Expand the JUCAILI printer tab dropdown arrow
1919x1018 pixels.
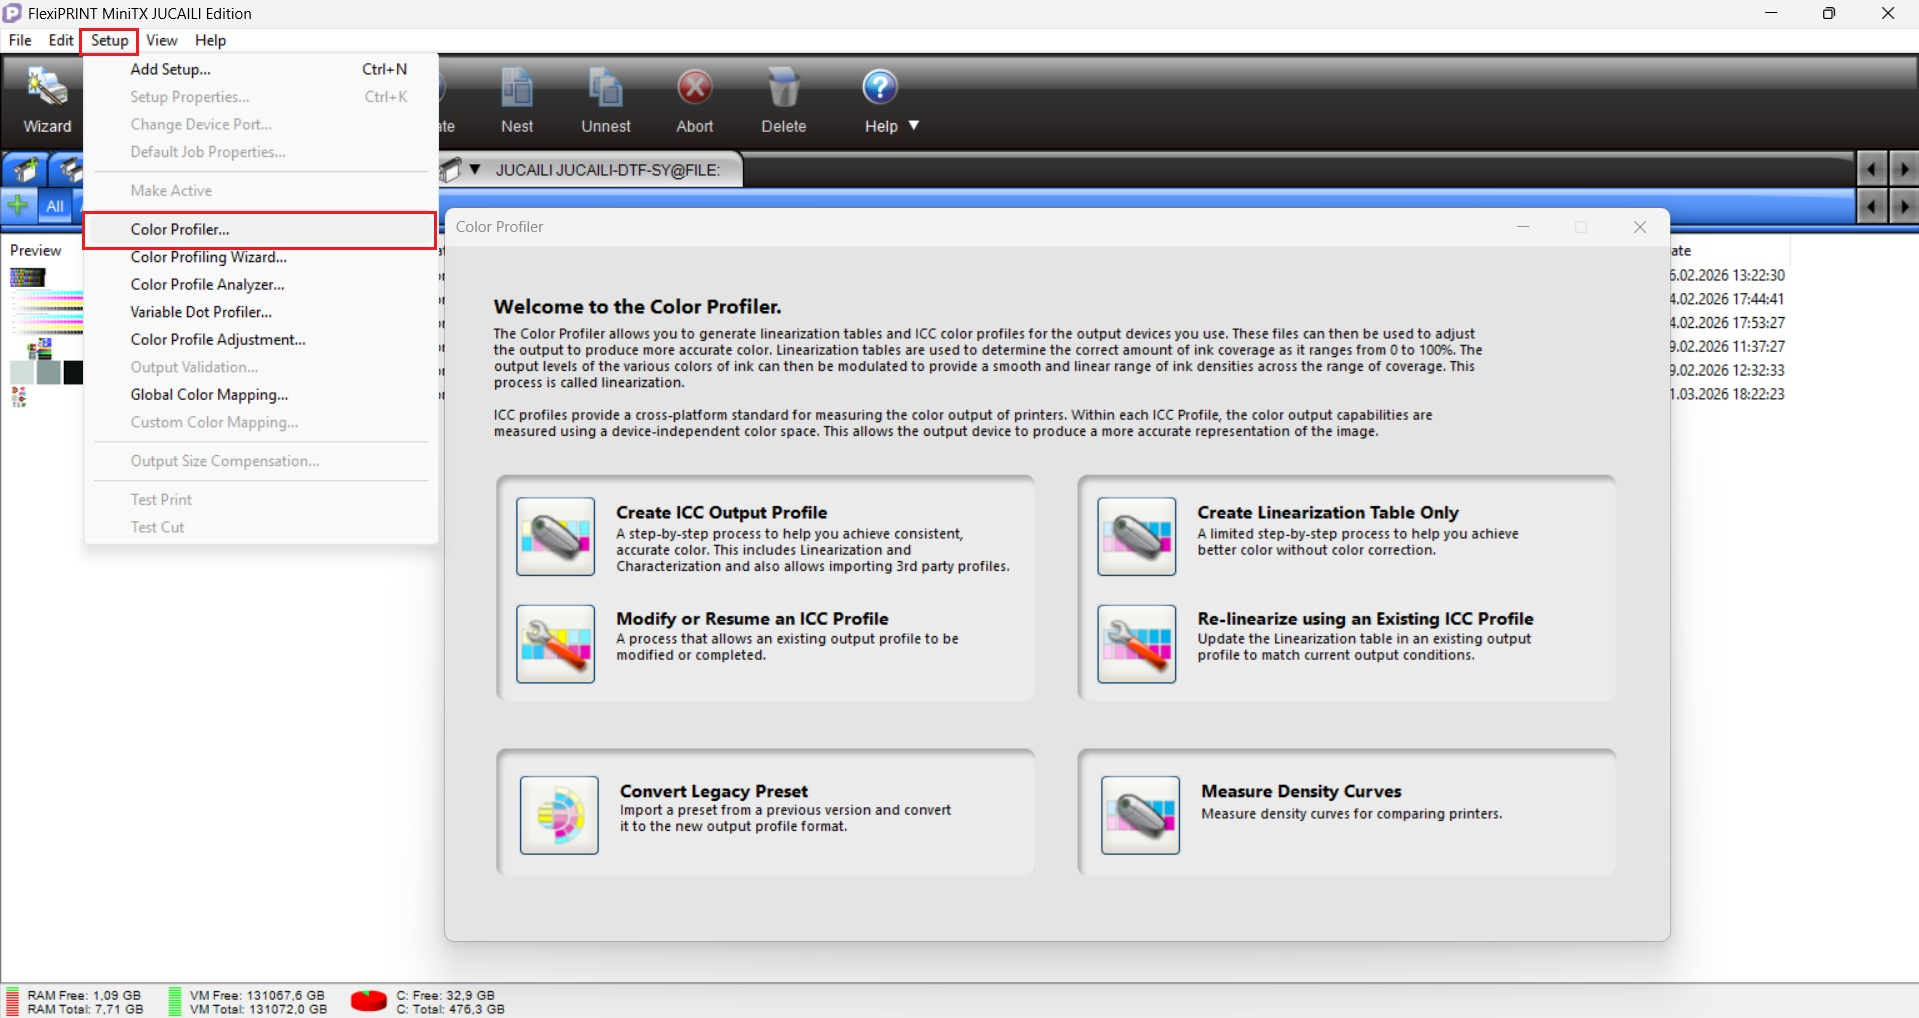475,170
